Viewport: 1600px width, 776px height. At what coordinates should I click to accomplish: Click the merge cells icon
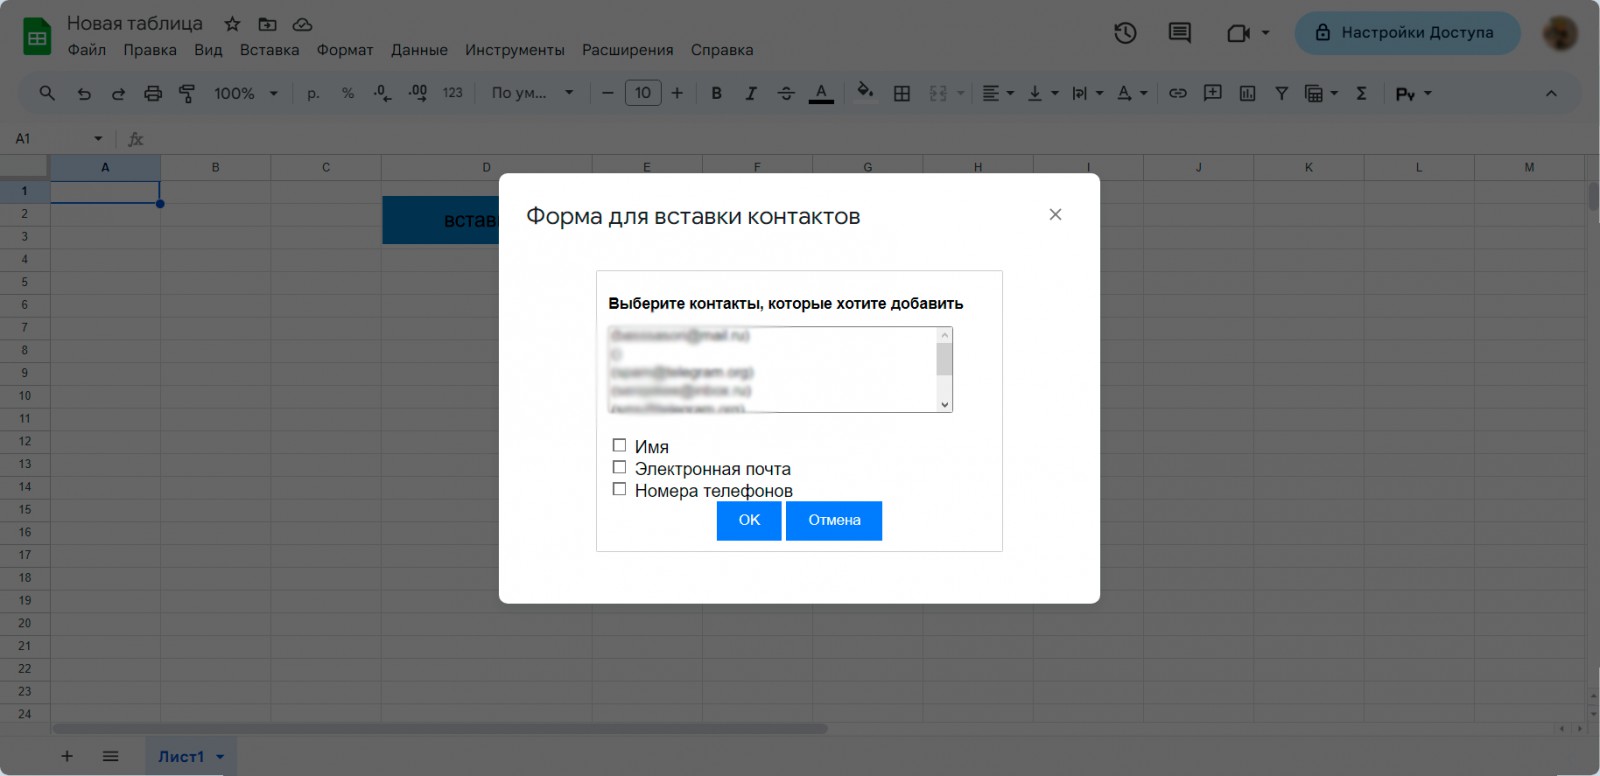(x=938, y=93)
